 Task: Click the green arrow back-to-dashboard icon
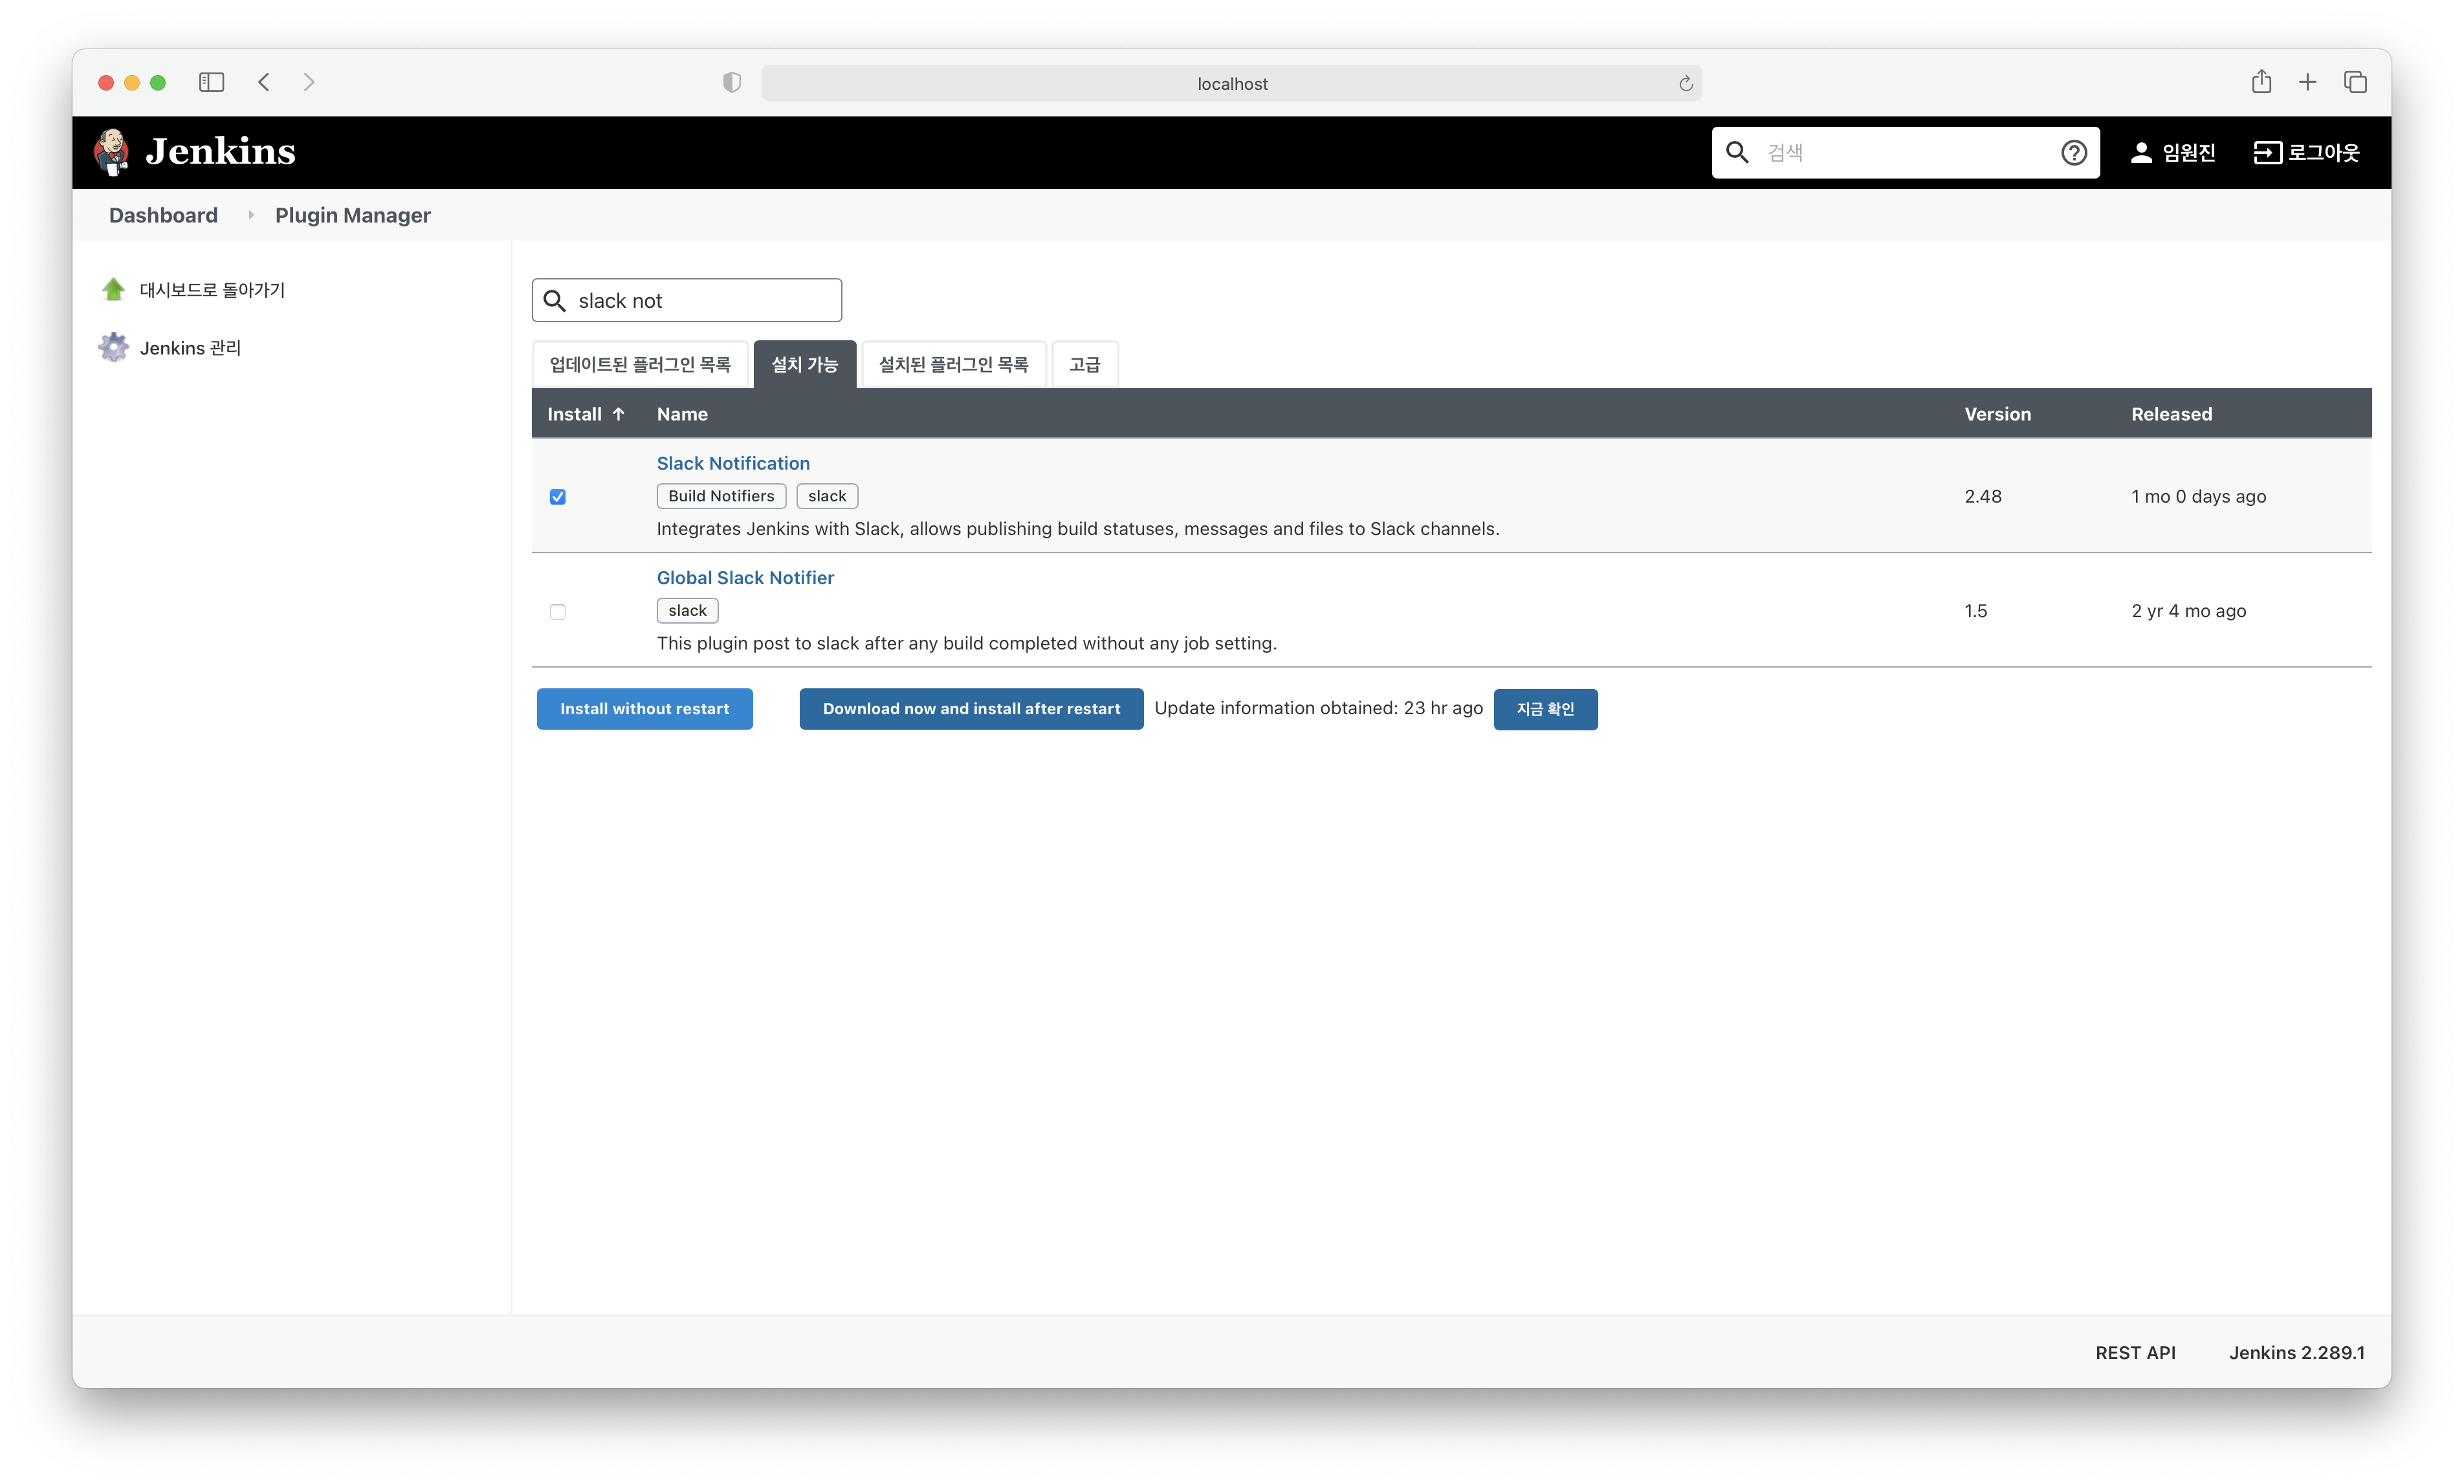click(x=113, y=290)
